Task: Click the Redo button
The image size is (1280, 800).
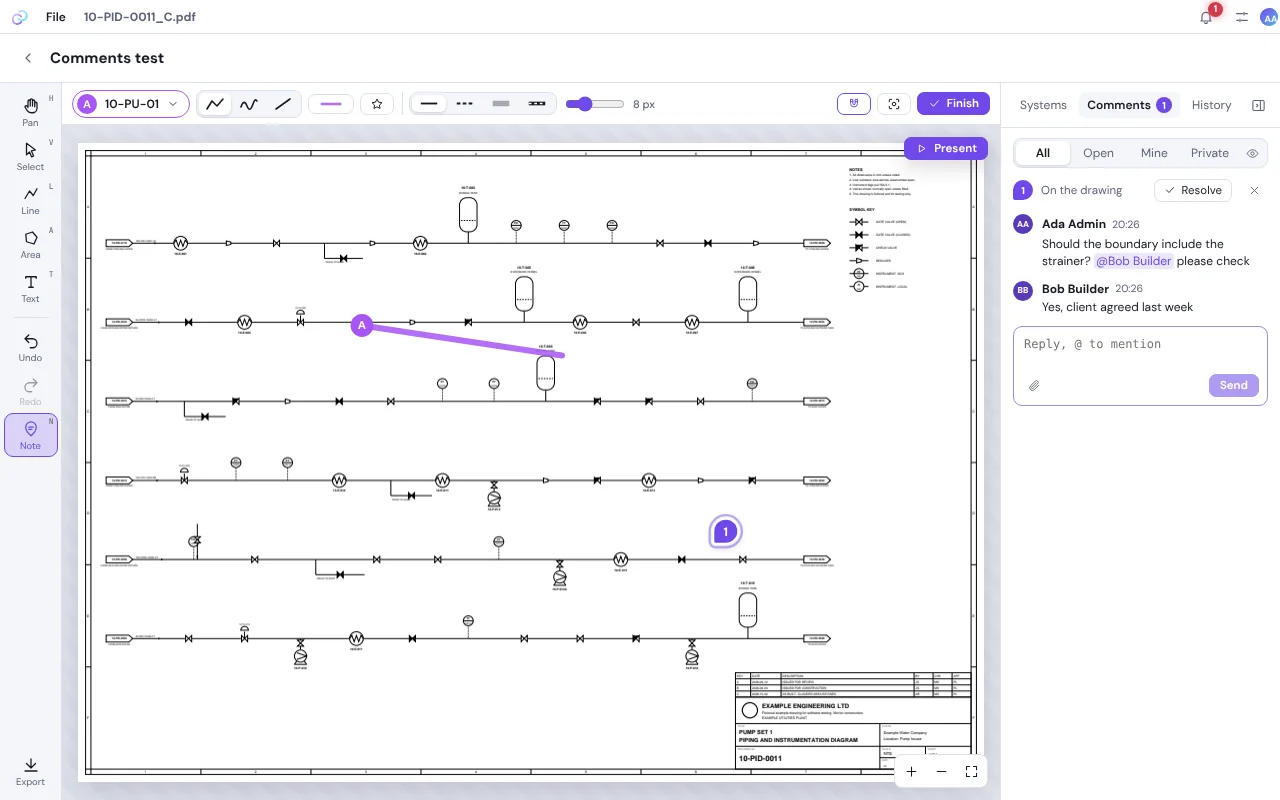Action: pos(30,392)
